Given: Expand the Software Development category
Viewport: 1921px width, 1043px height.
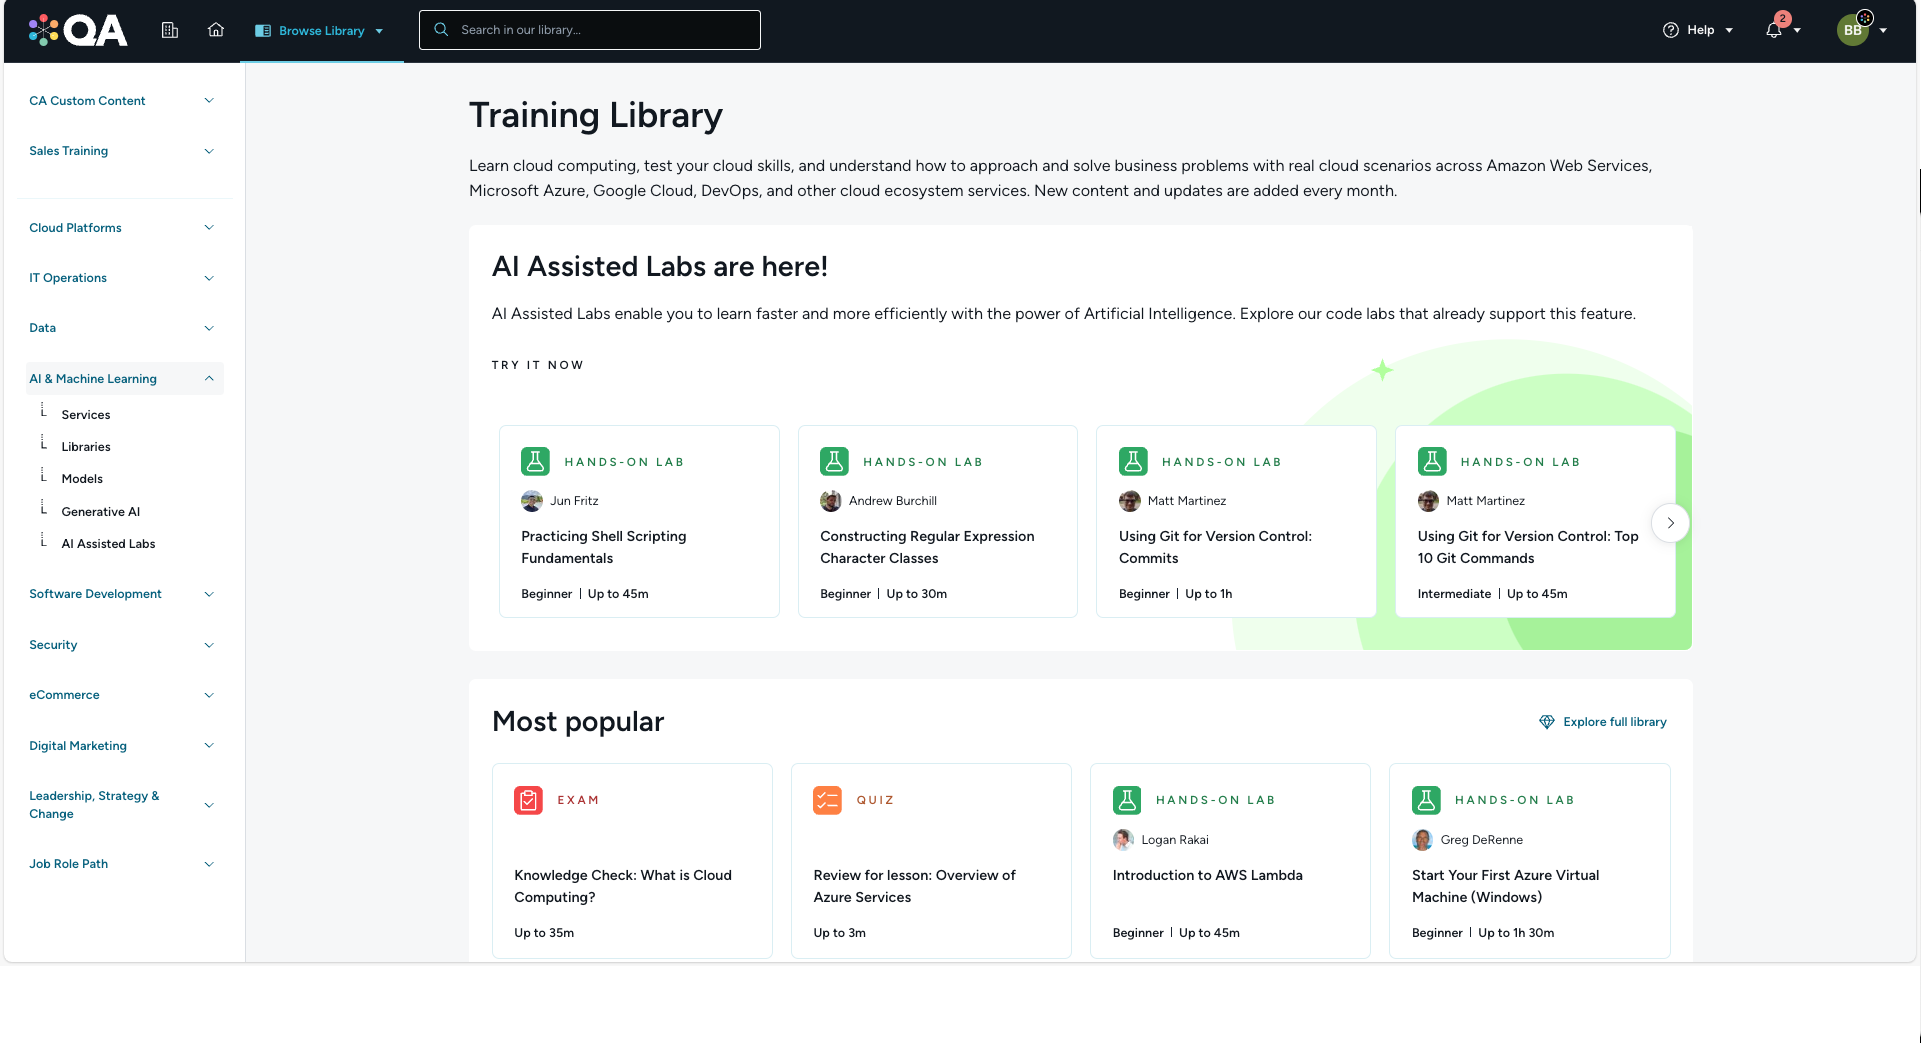Looking at the screenshot, I should tap(122, 594).
